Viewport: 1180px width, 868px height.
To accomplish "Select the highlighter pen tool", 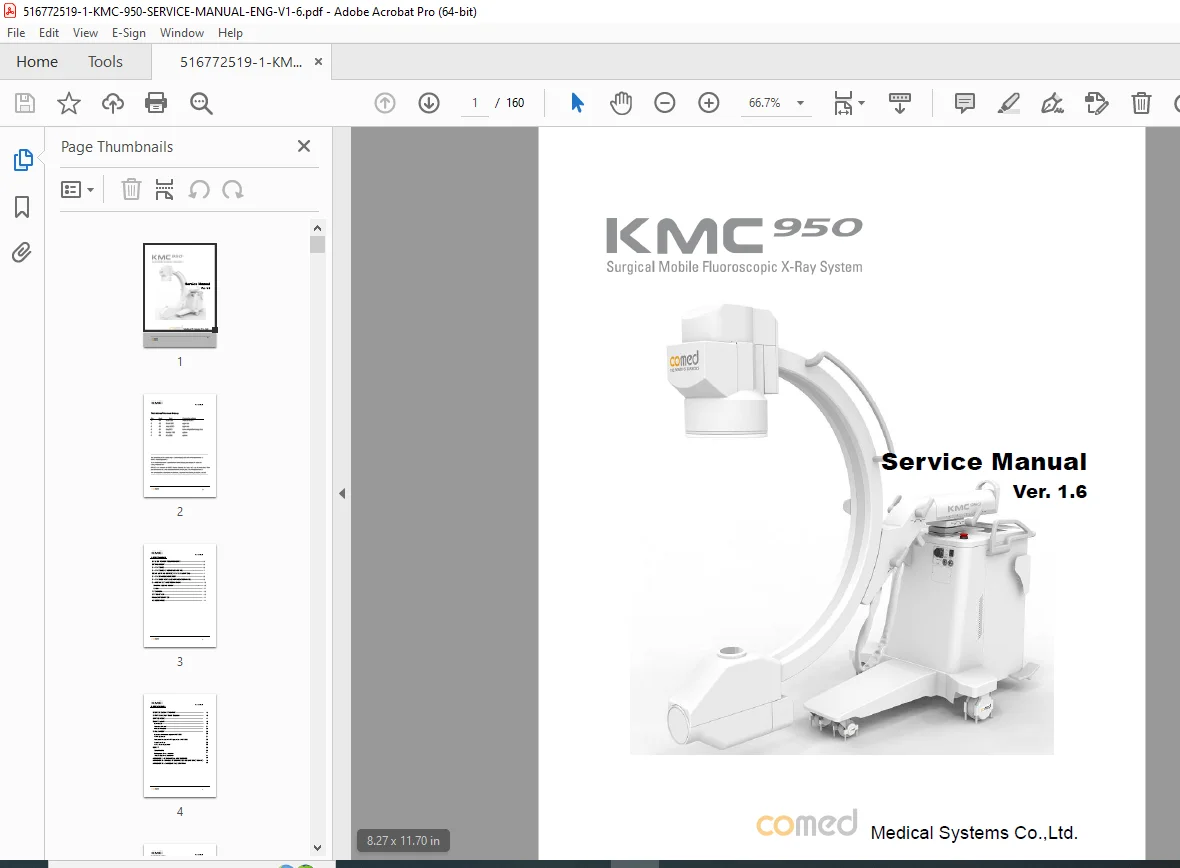I will (1008, 103).
